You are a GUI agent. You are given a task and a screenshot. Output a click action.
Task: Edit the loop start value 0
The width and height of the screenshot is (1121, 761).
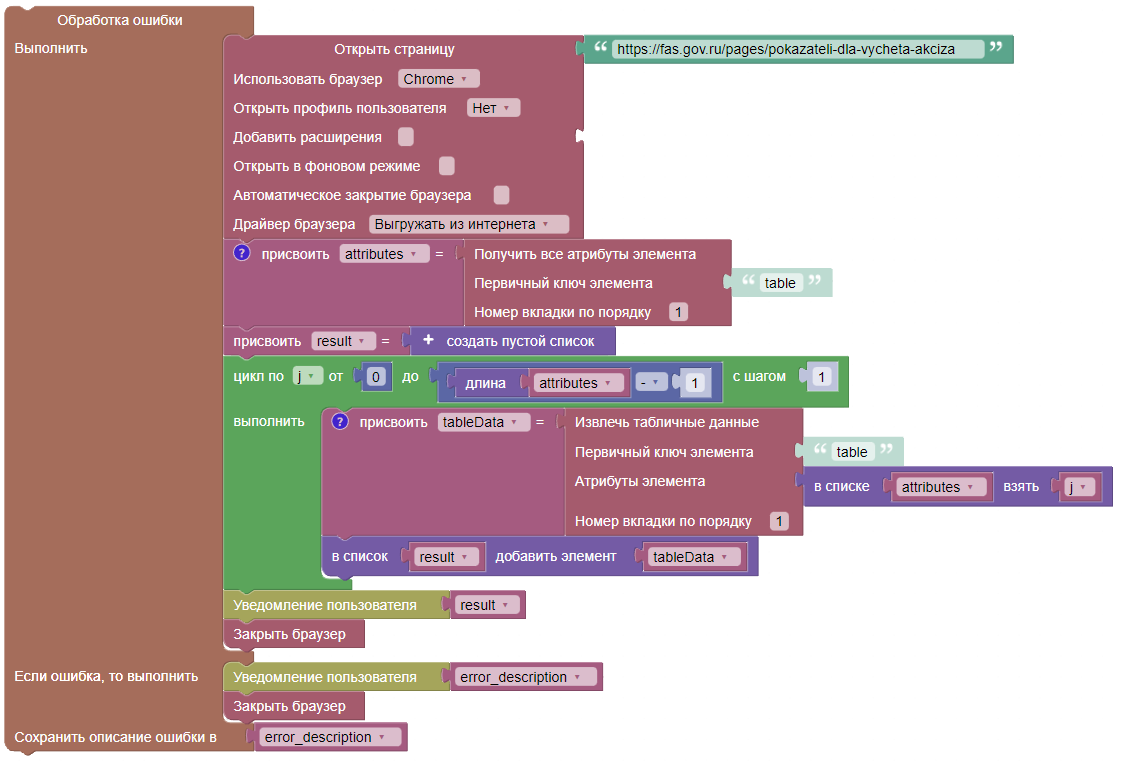[x=376, y=377]
